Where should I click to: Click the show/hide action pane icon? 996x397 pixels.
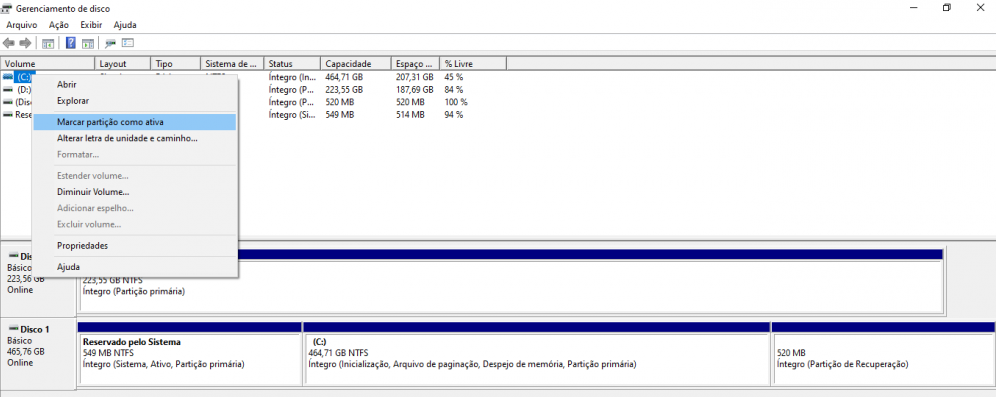[x=88, y=43]
